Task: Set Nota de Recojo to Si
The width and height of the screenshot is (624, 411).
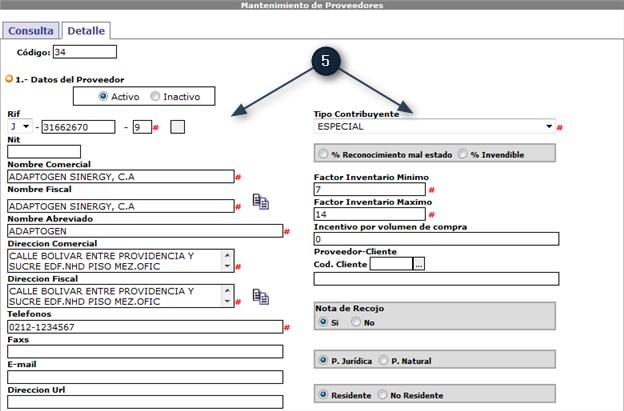Action: 323,321
